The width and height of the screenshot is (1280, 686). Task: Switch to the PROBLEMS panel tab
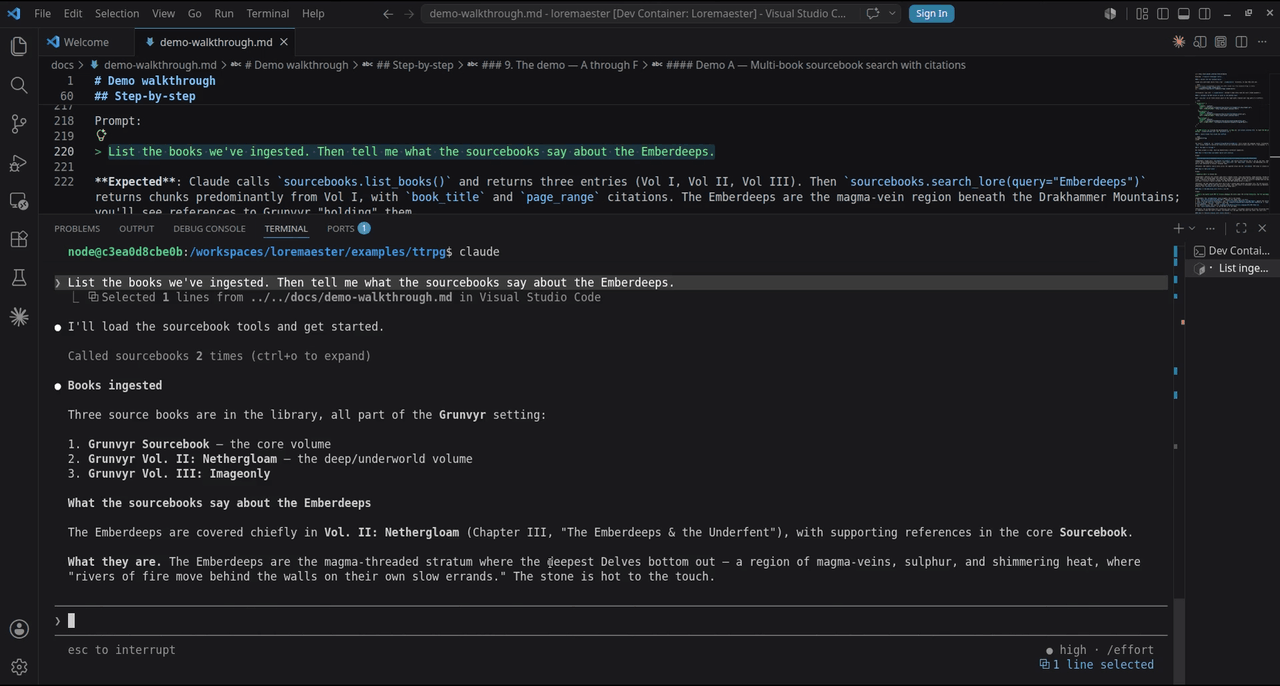(77, 228)
